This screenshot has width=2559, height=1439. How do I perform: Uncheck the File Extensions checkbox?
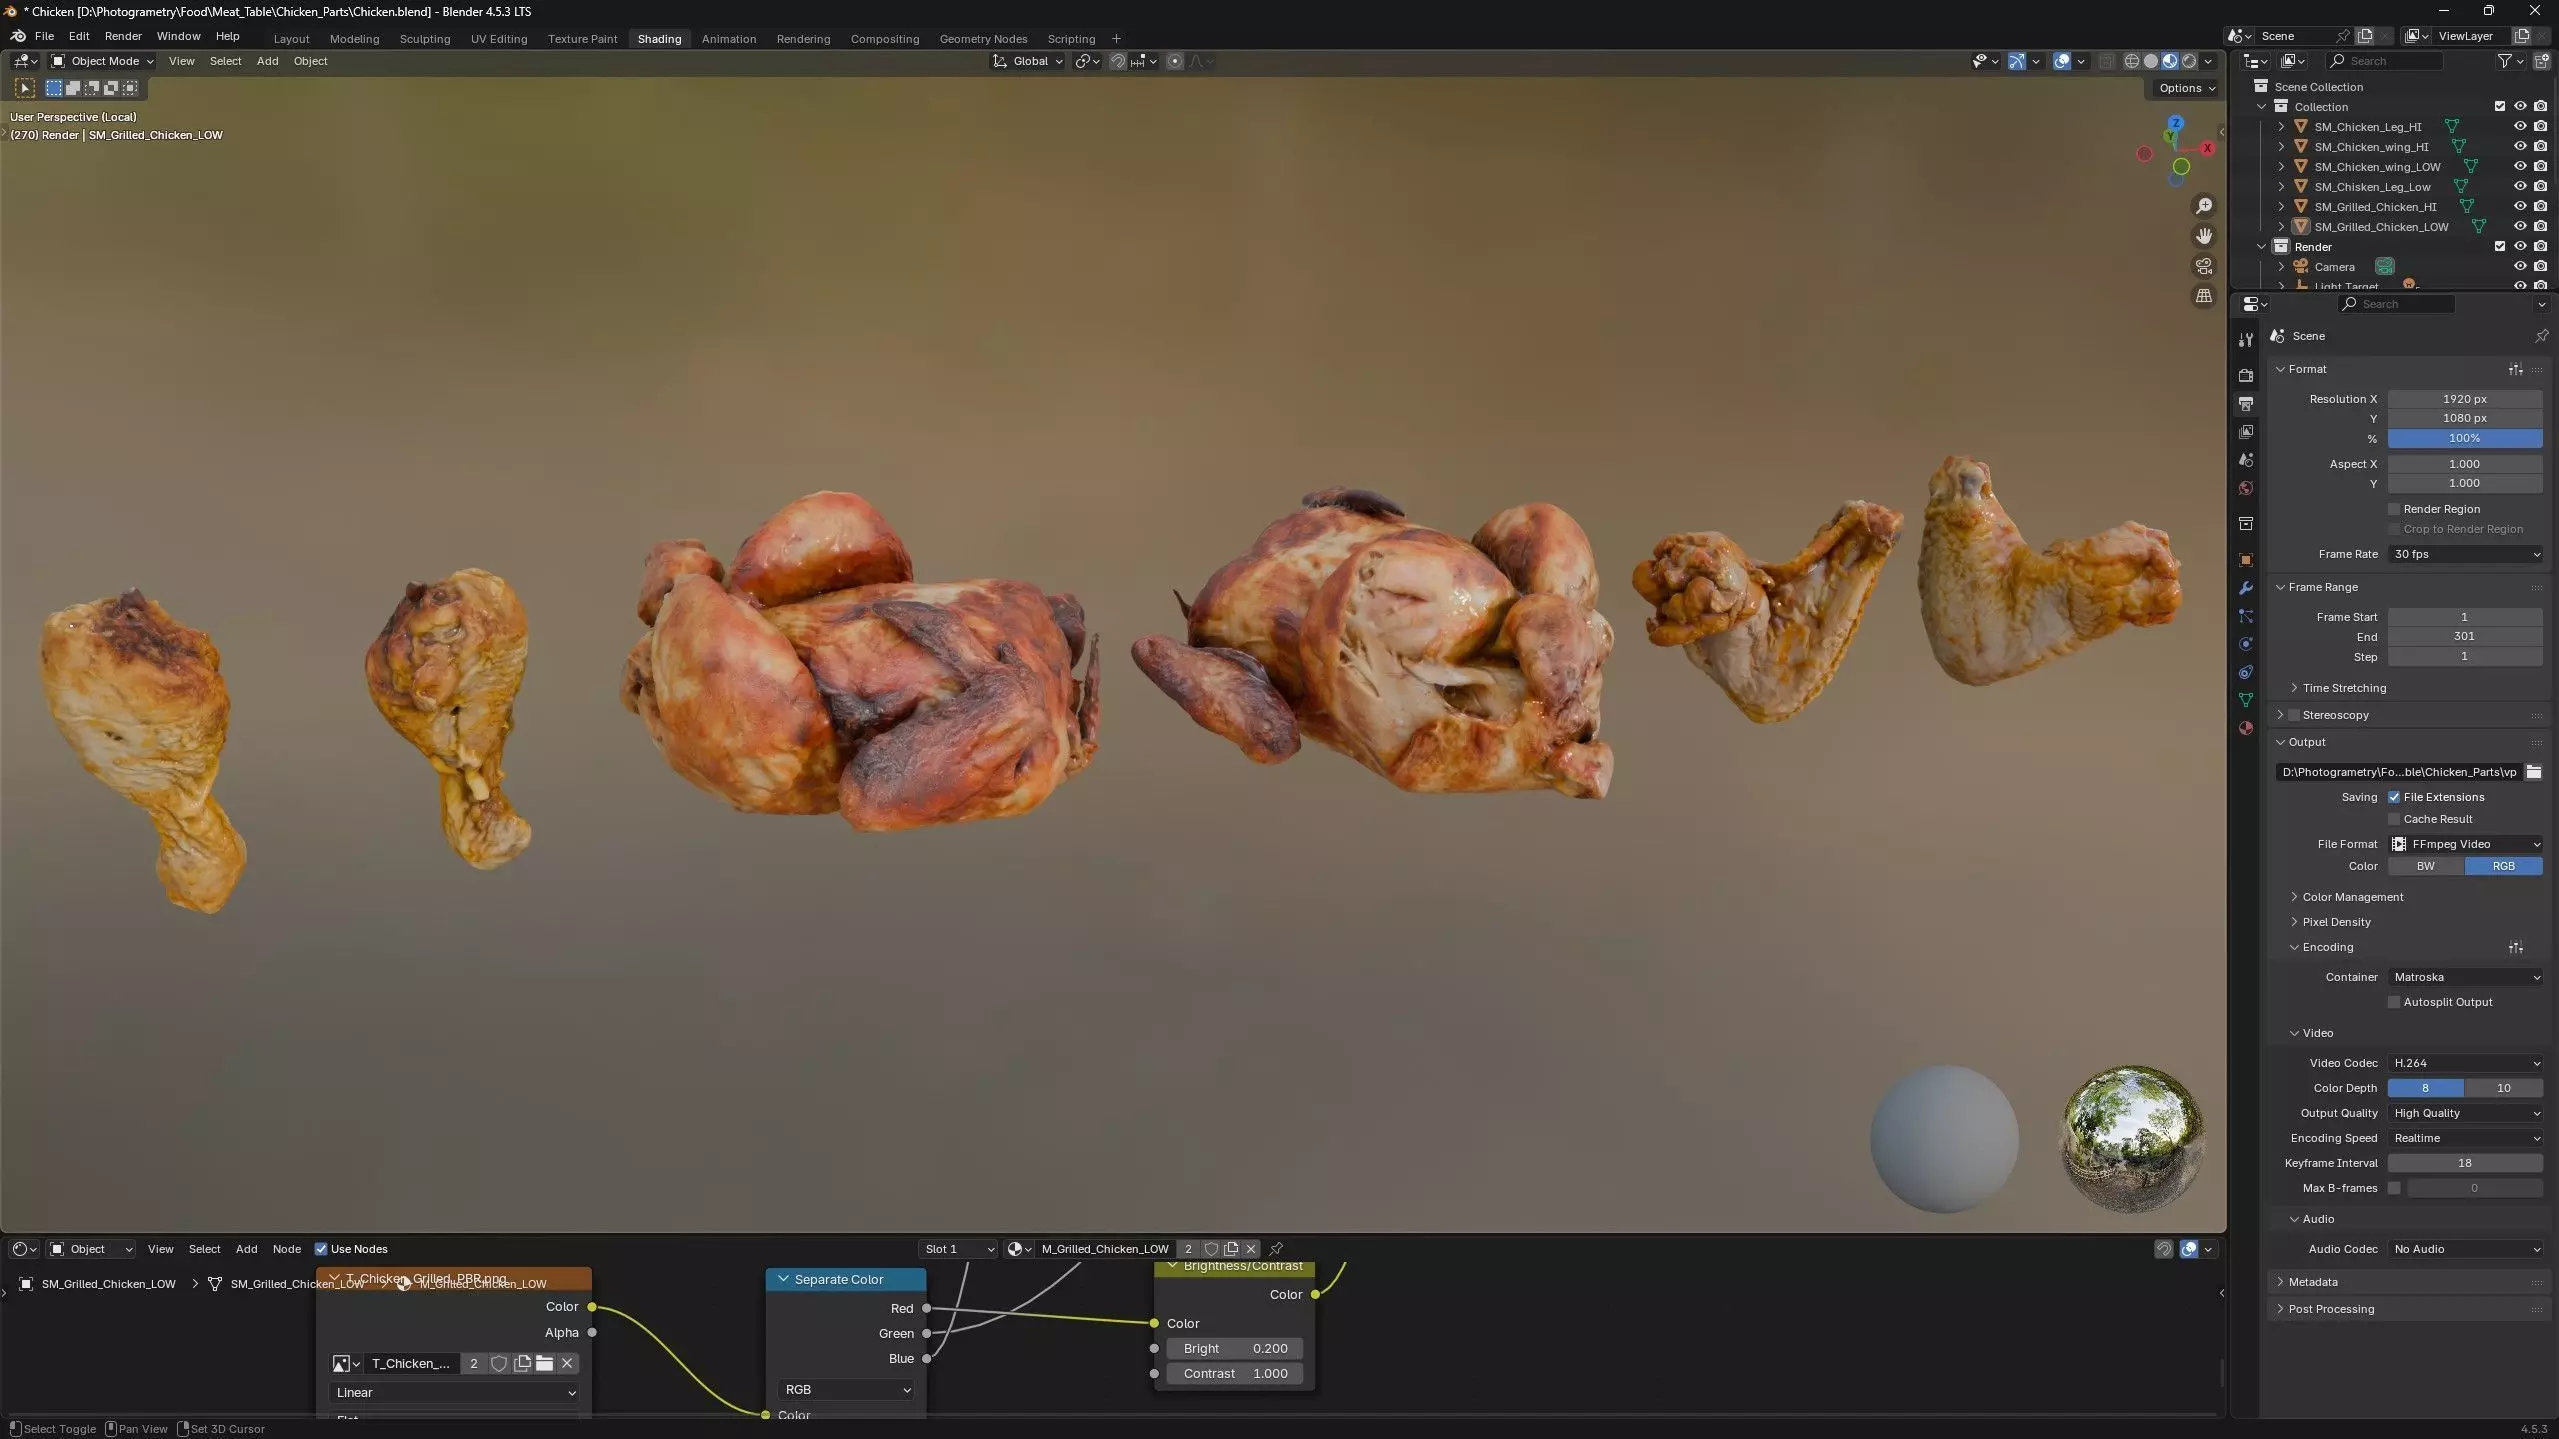coord(2394,797)
